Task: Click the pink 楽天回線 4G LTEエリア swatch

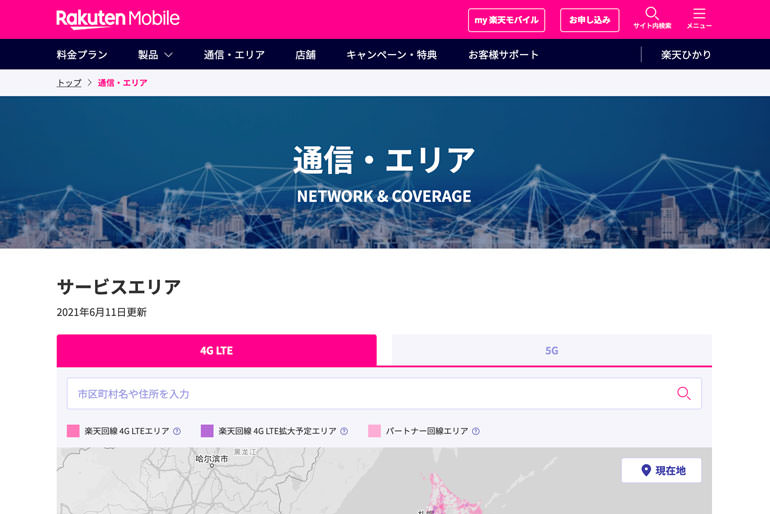Action: point(73,431)
